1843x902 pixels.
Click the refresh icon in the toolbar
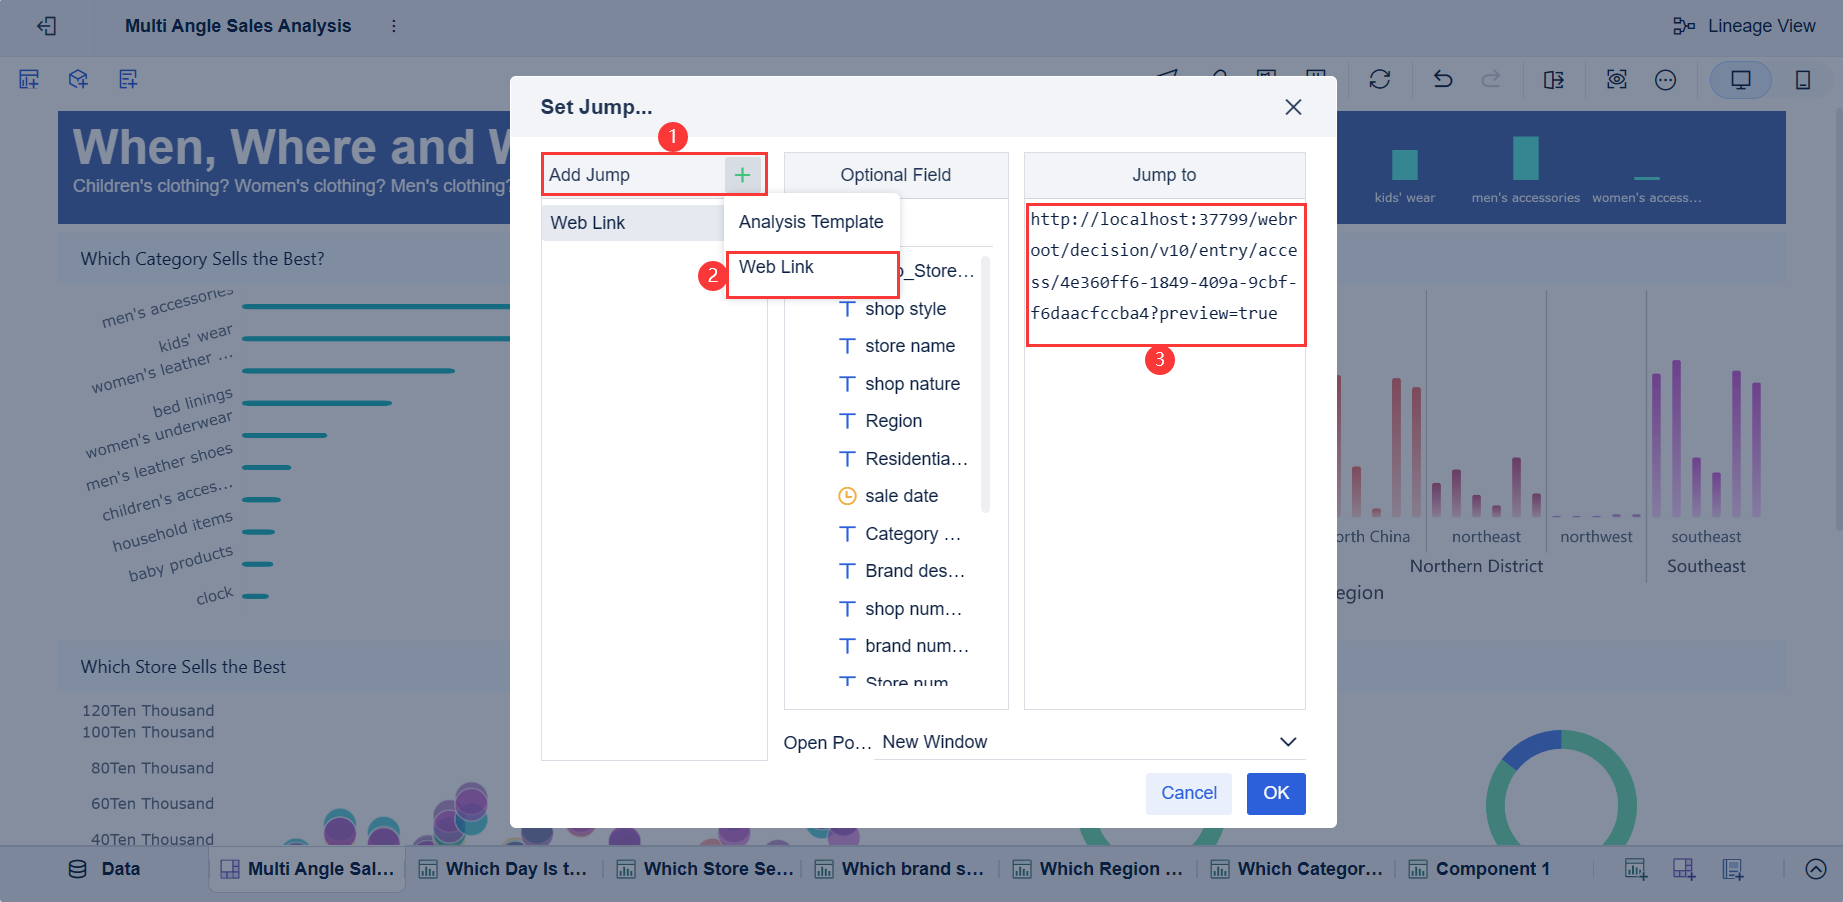point(1380,79)
